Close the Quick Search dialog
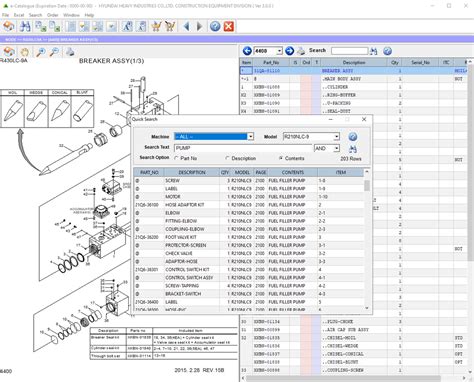 [364, 119]
